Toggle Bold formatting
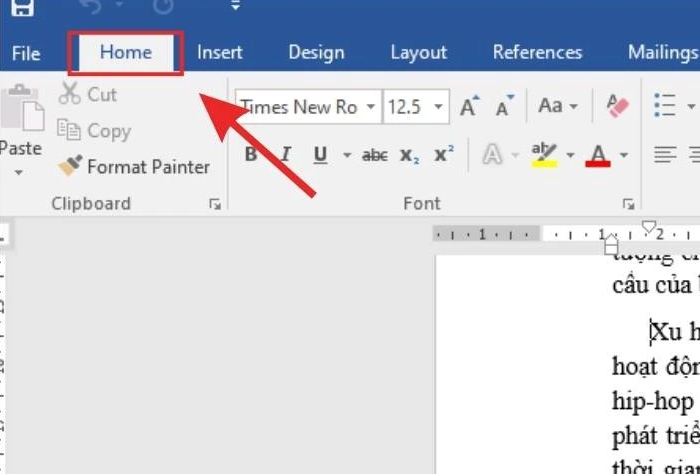 tap(251, 154)
